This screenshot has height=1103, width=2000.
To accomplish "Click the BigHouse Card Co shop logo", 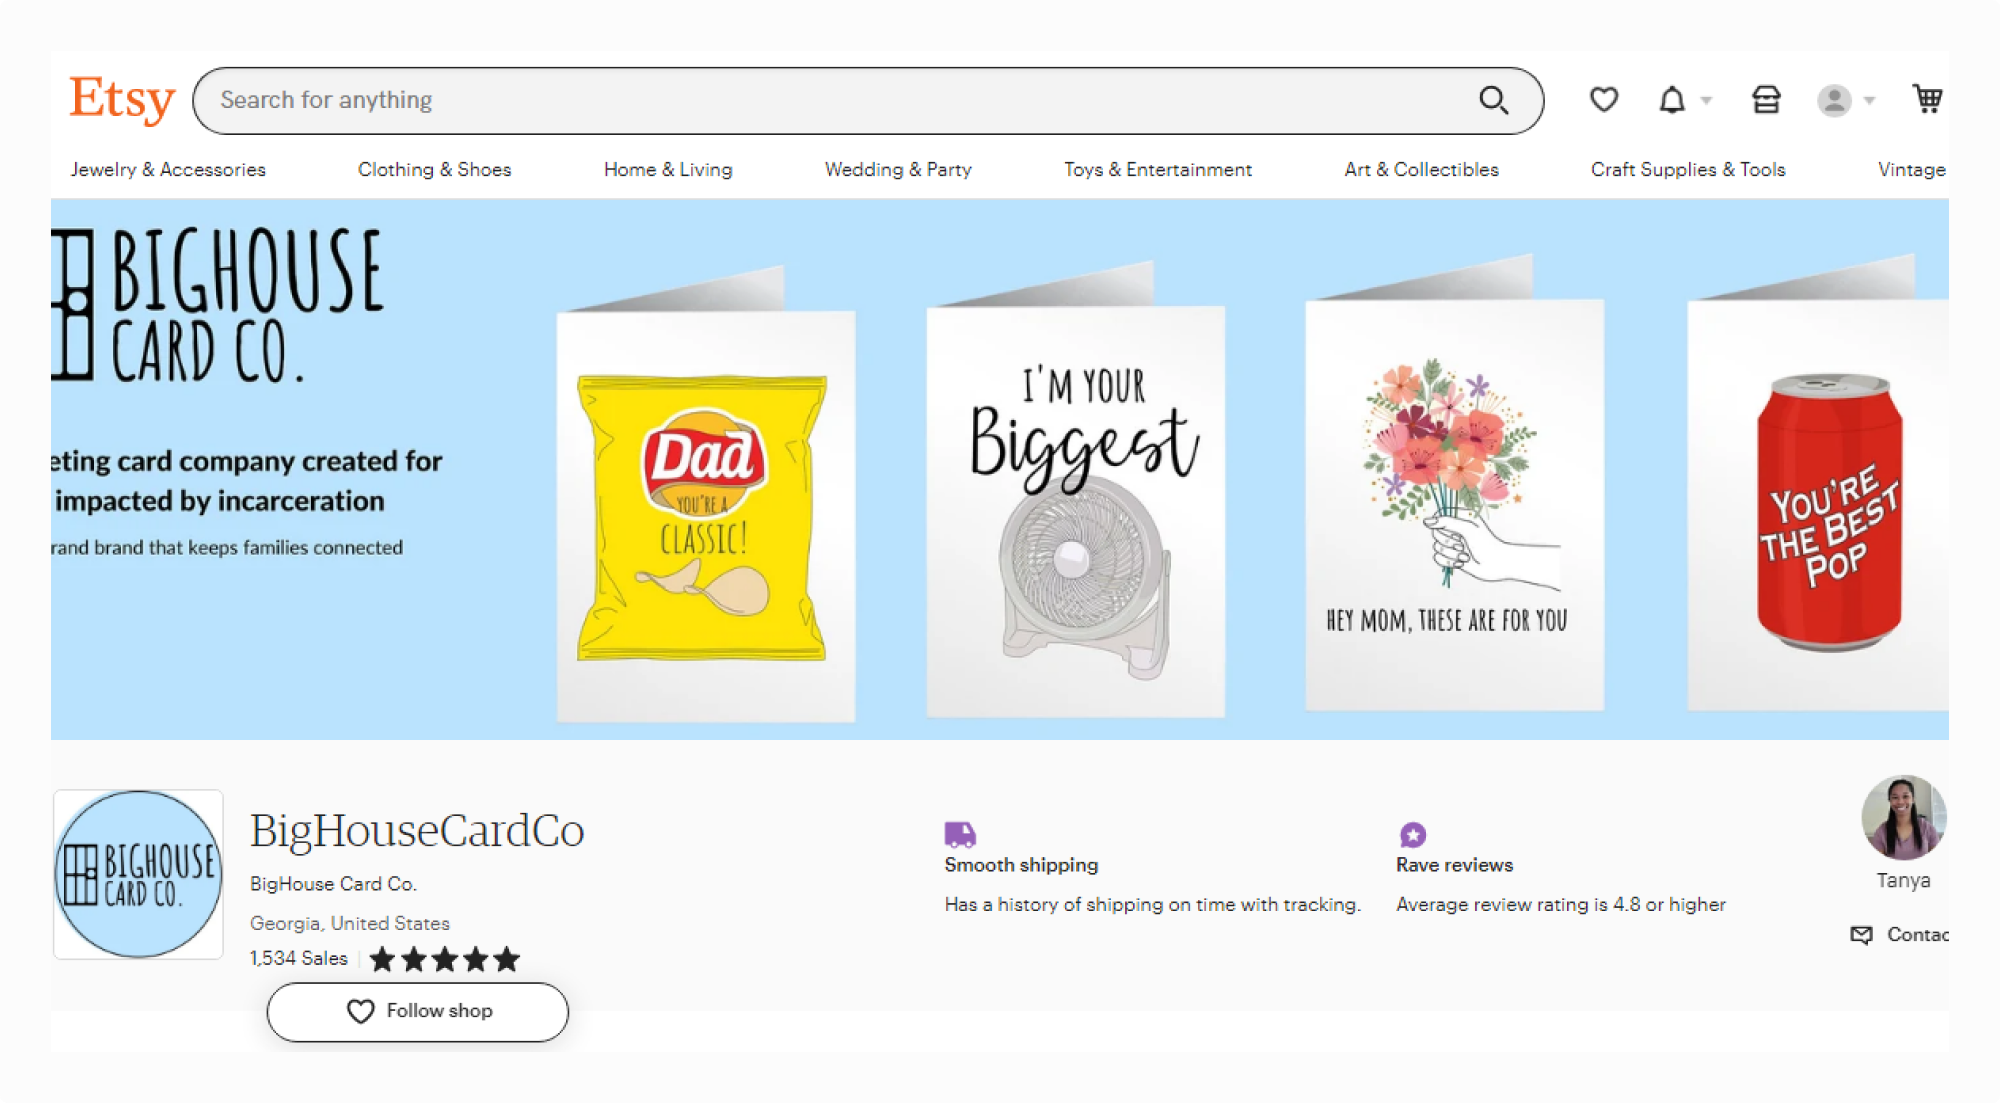I will coord(138,874).
